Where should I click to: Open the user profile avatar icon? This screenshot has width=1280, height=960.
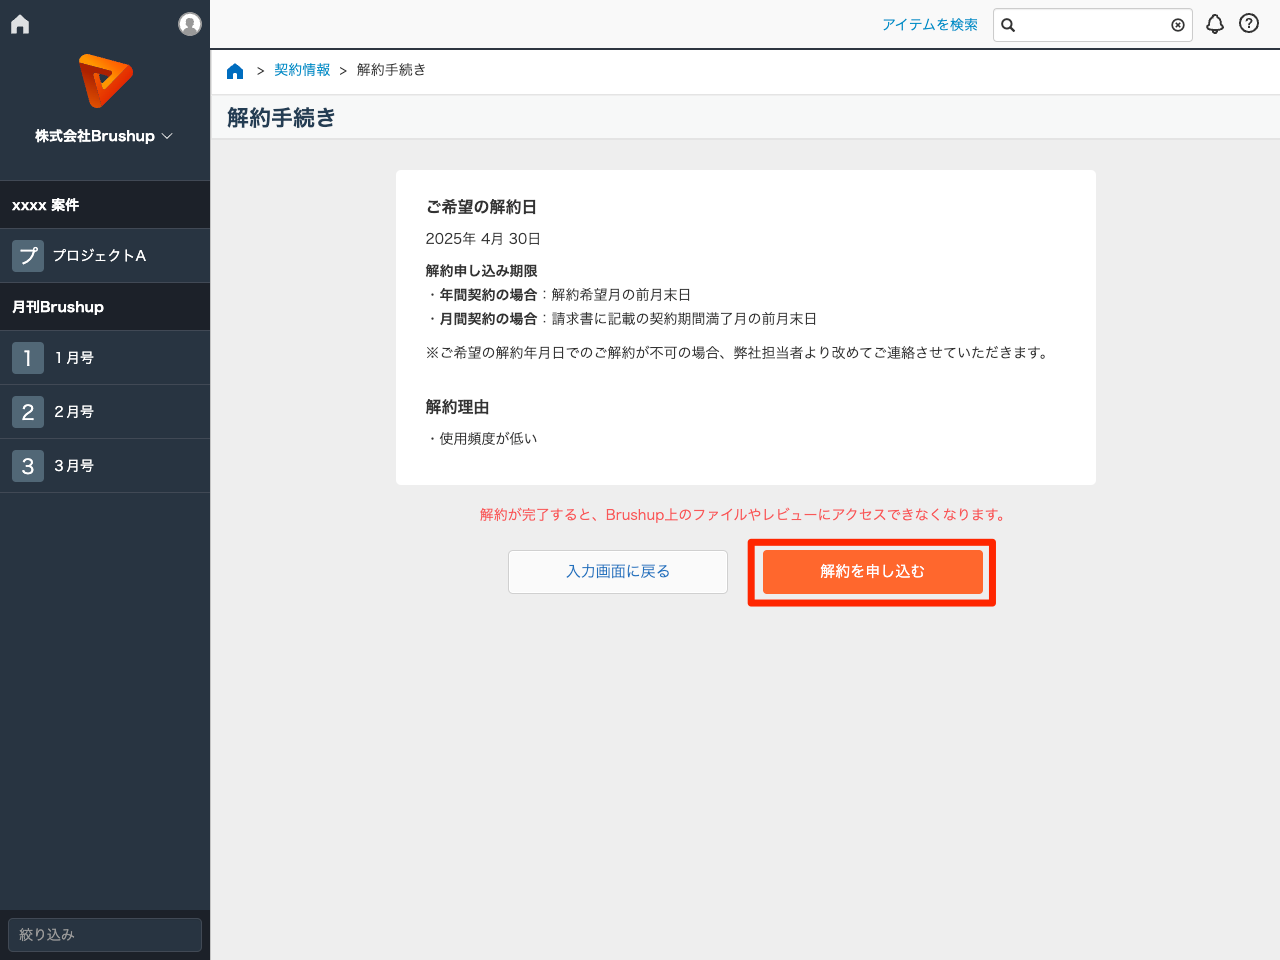pyautogui.click(x=190, y=24)
